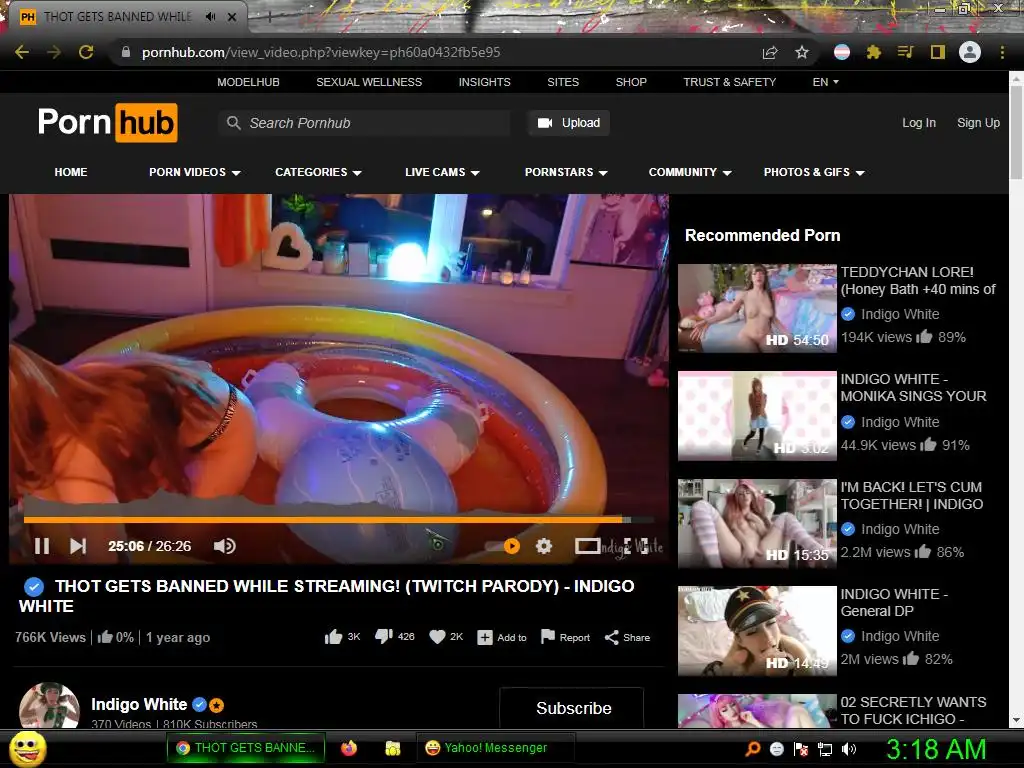Switch to Yahoo! Messenger in taskbar
The image size is (1024, 768).
pos(496,748)
